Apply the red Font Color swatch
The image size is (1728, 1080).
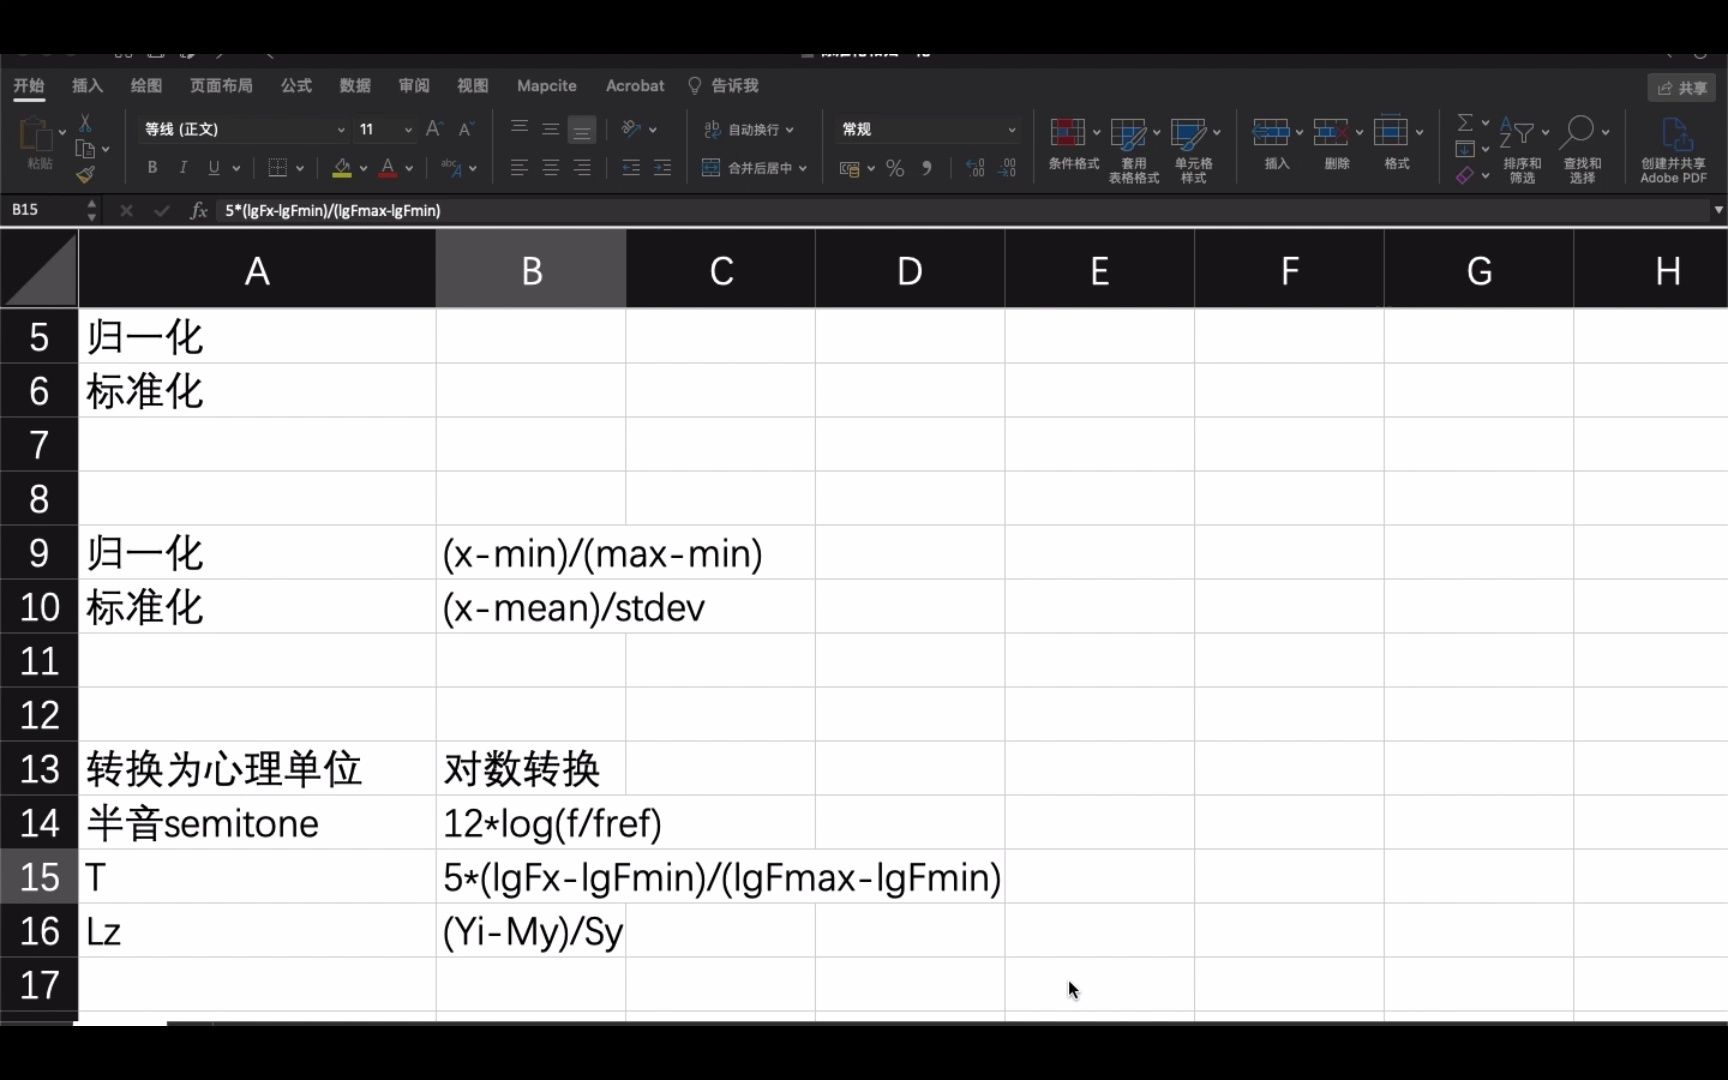(388, 168)
